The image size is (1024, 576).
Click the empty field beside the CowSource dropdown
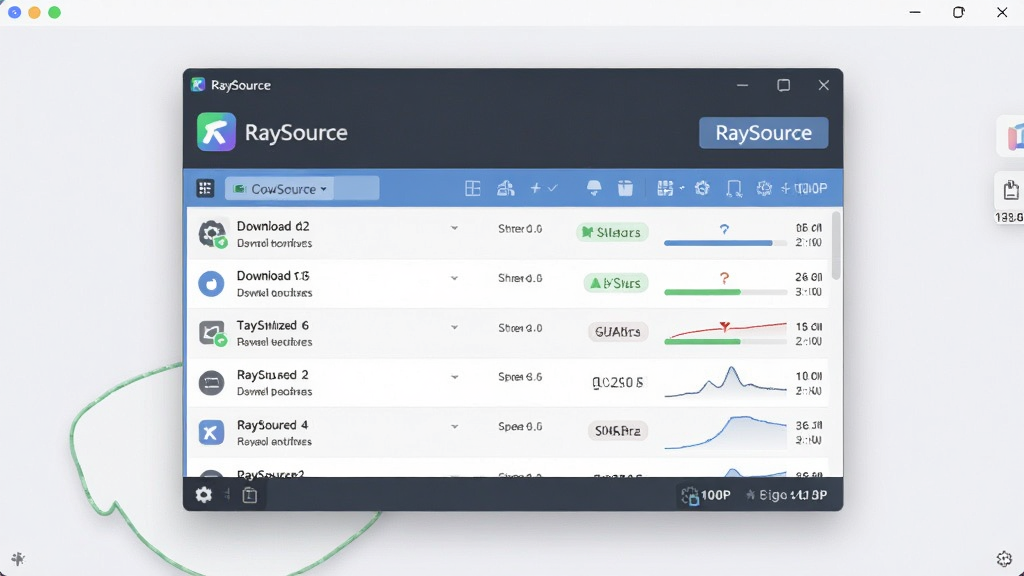pyautogui.click(x=357, y=188)
